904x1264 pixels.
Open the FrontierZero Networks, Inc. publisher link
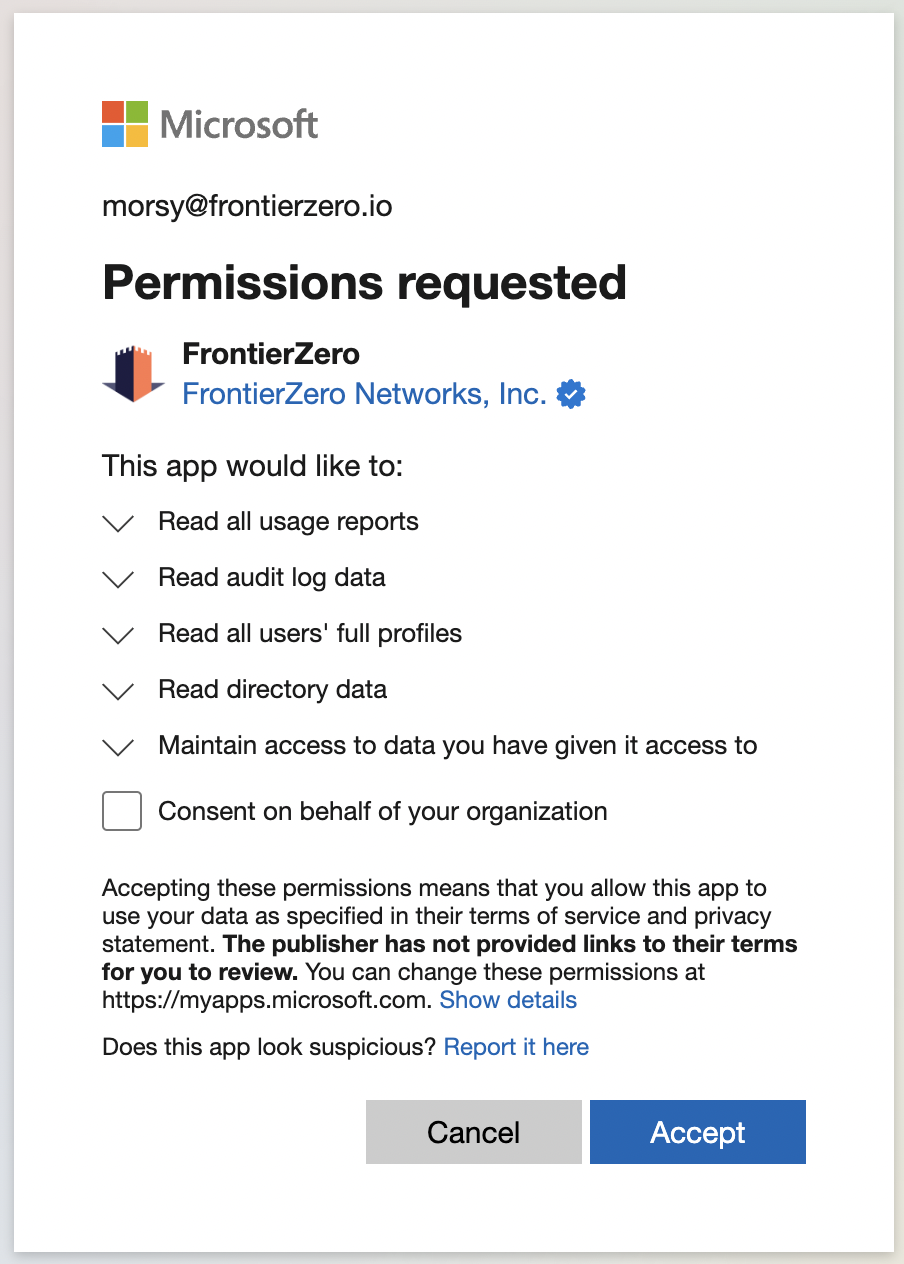click(364, 394)
